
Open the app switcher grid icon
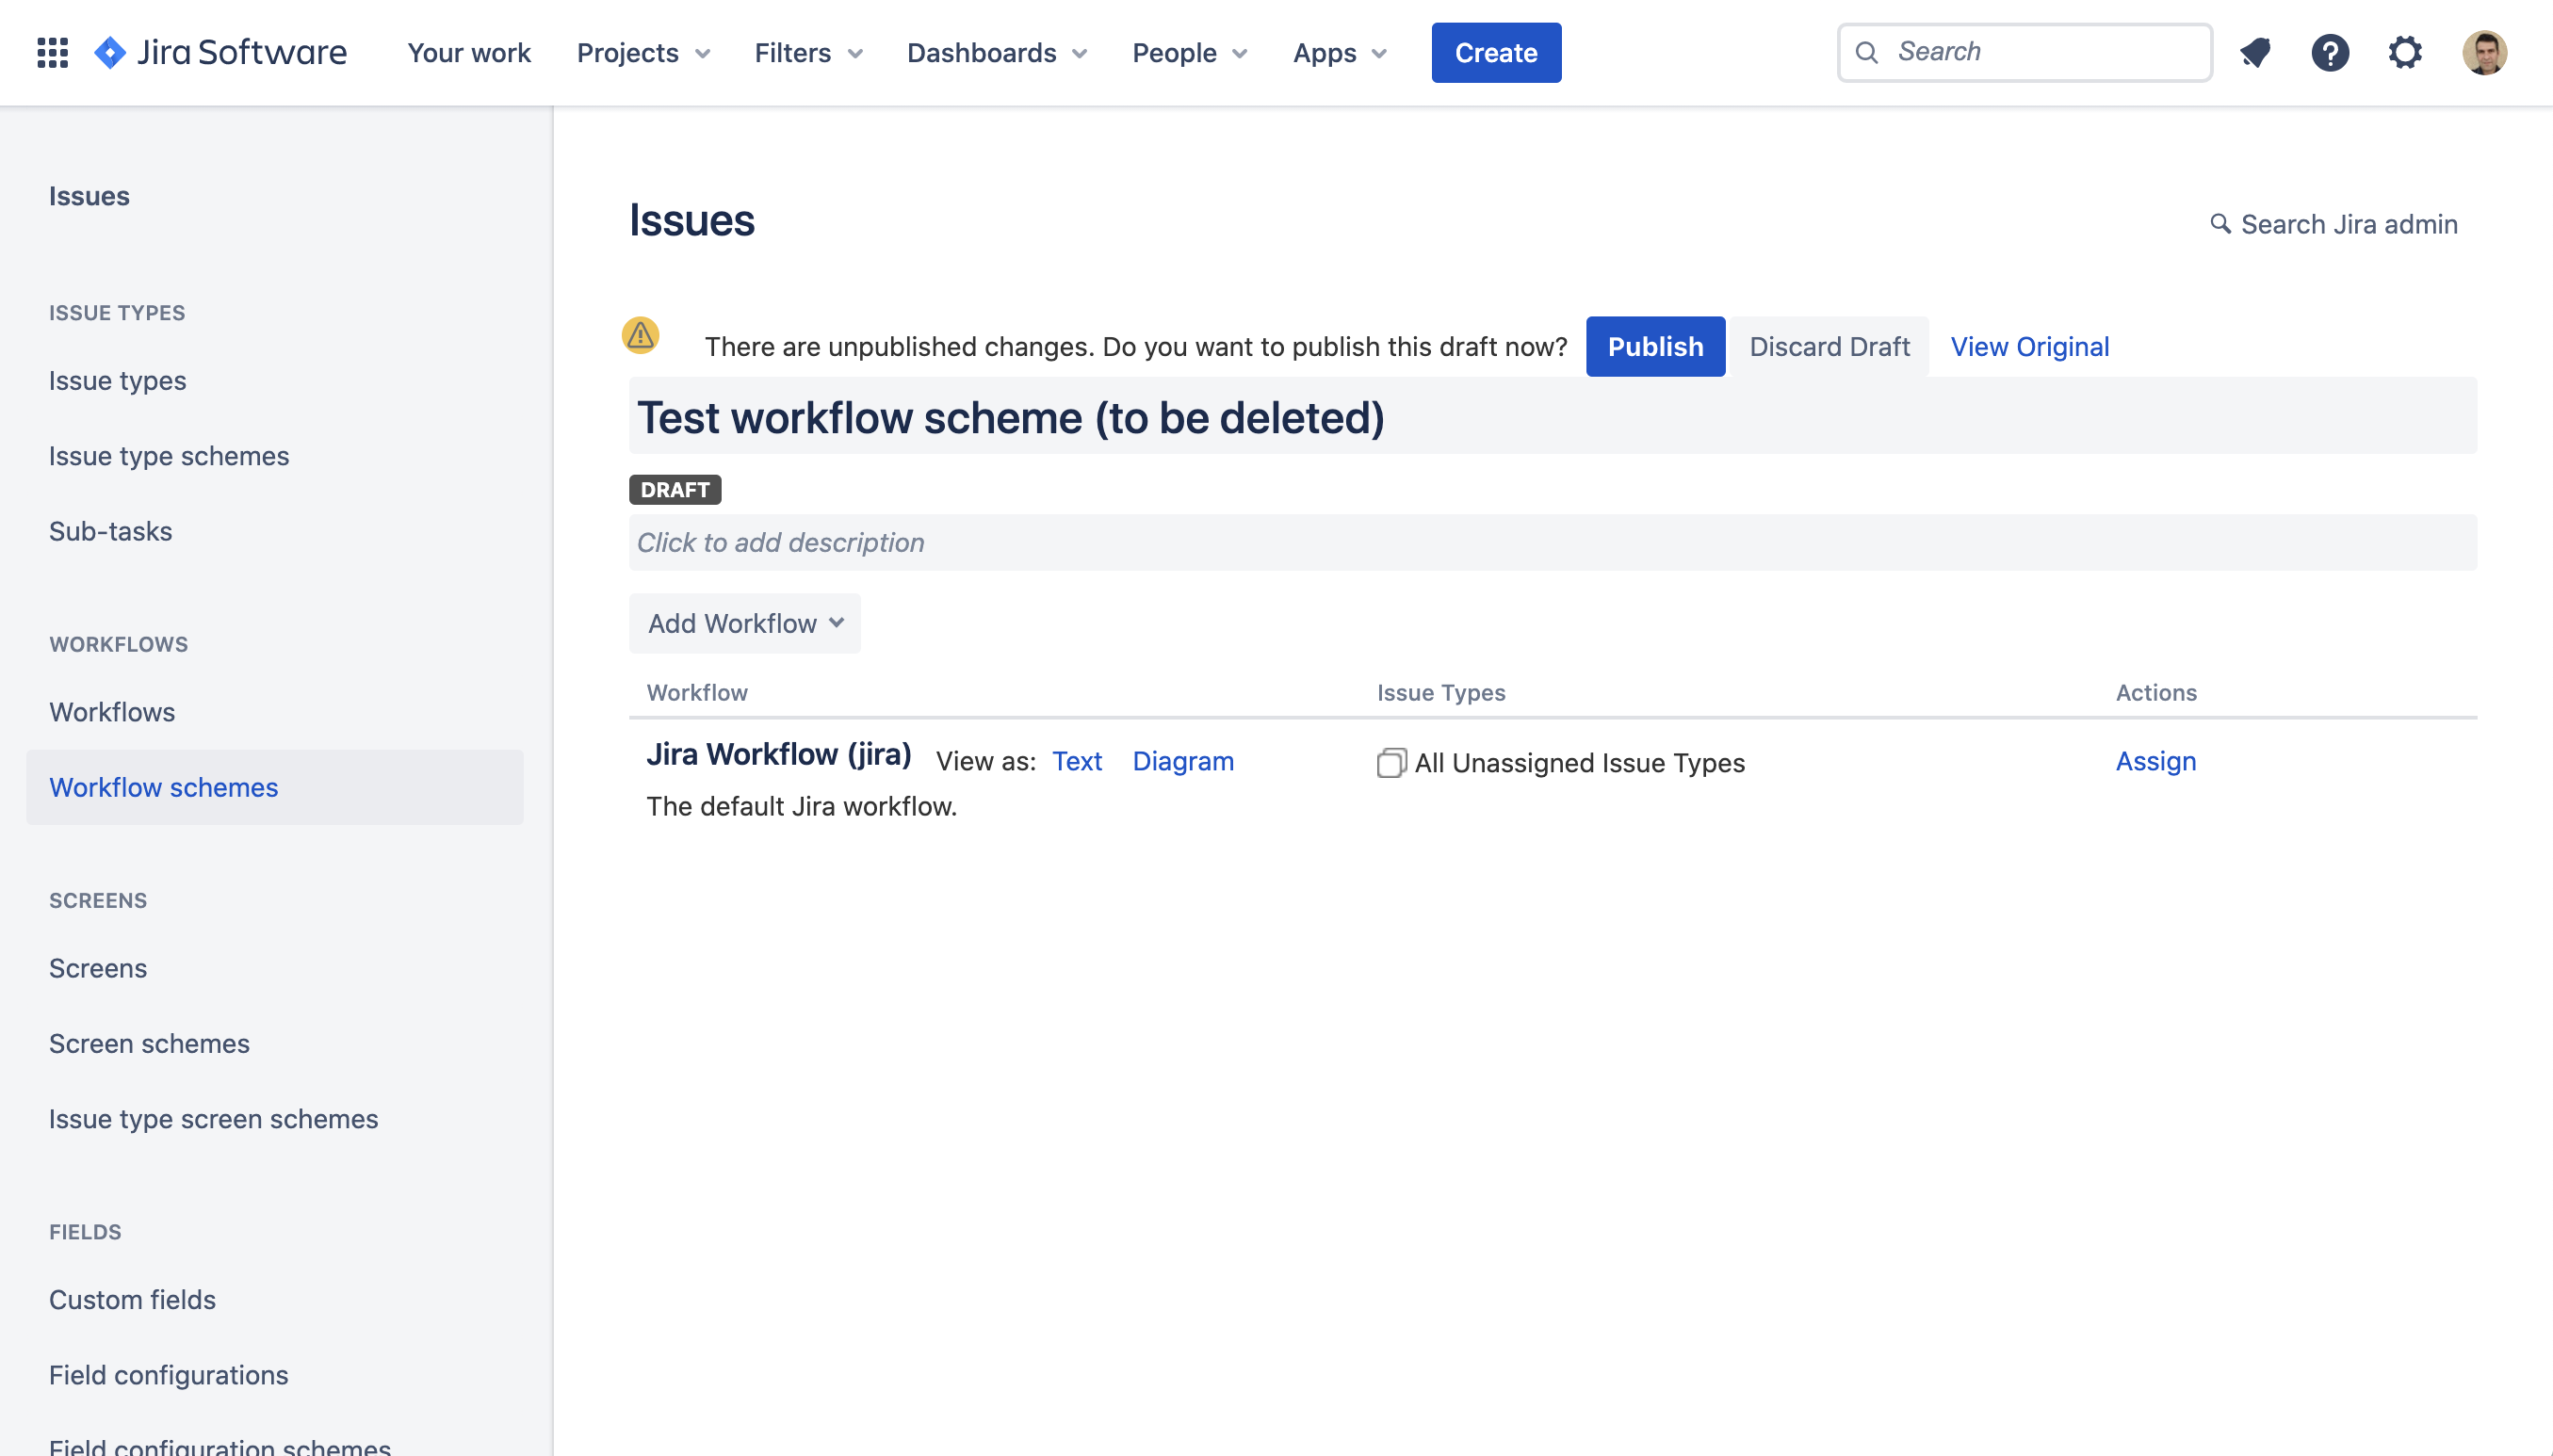52,52
